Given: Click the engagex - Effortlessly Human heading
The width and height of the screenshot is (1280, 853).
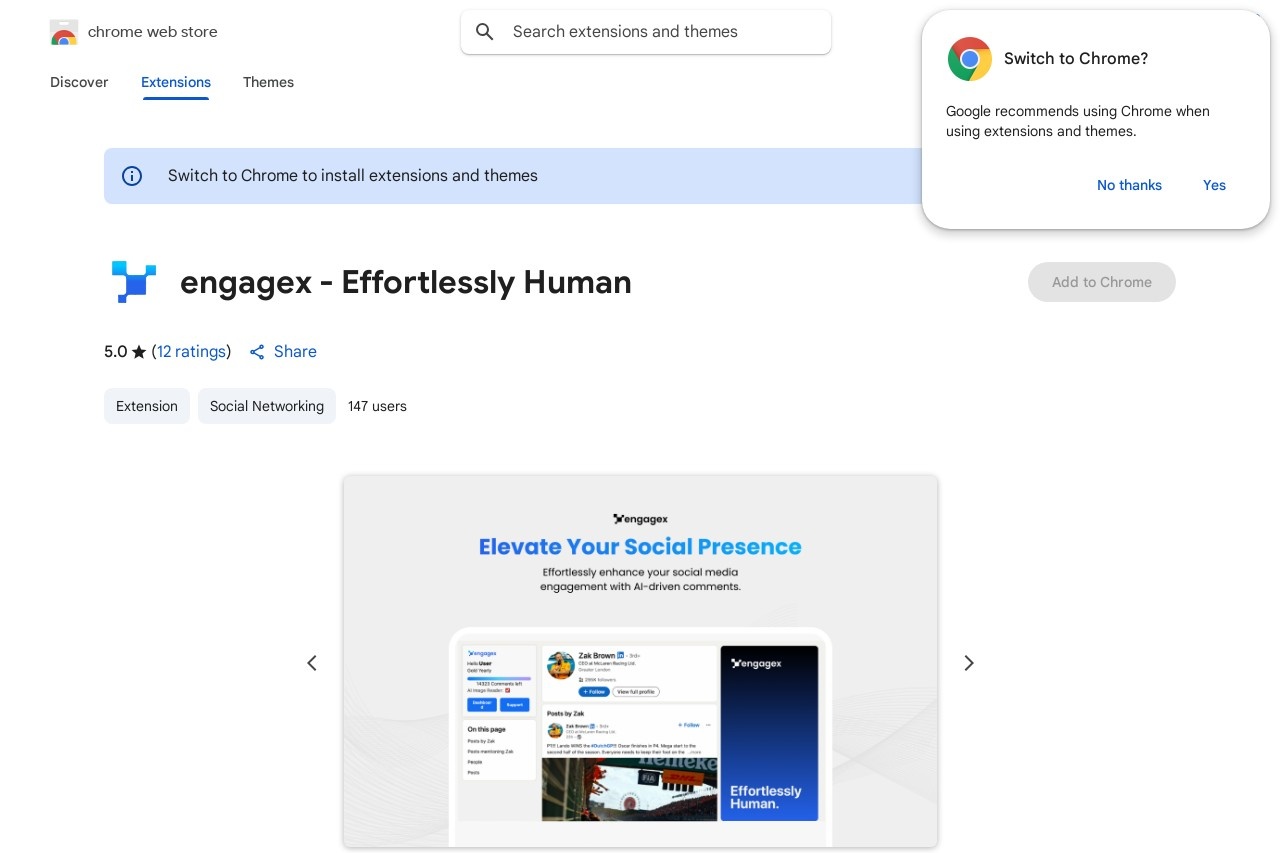Looking at the screenshot, I should click(x=406, y=282).
